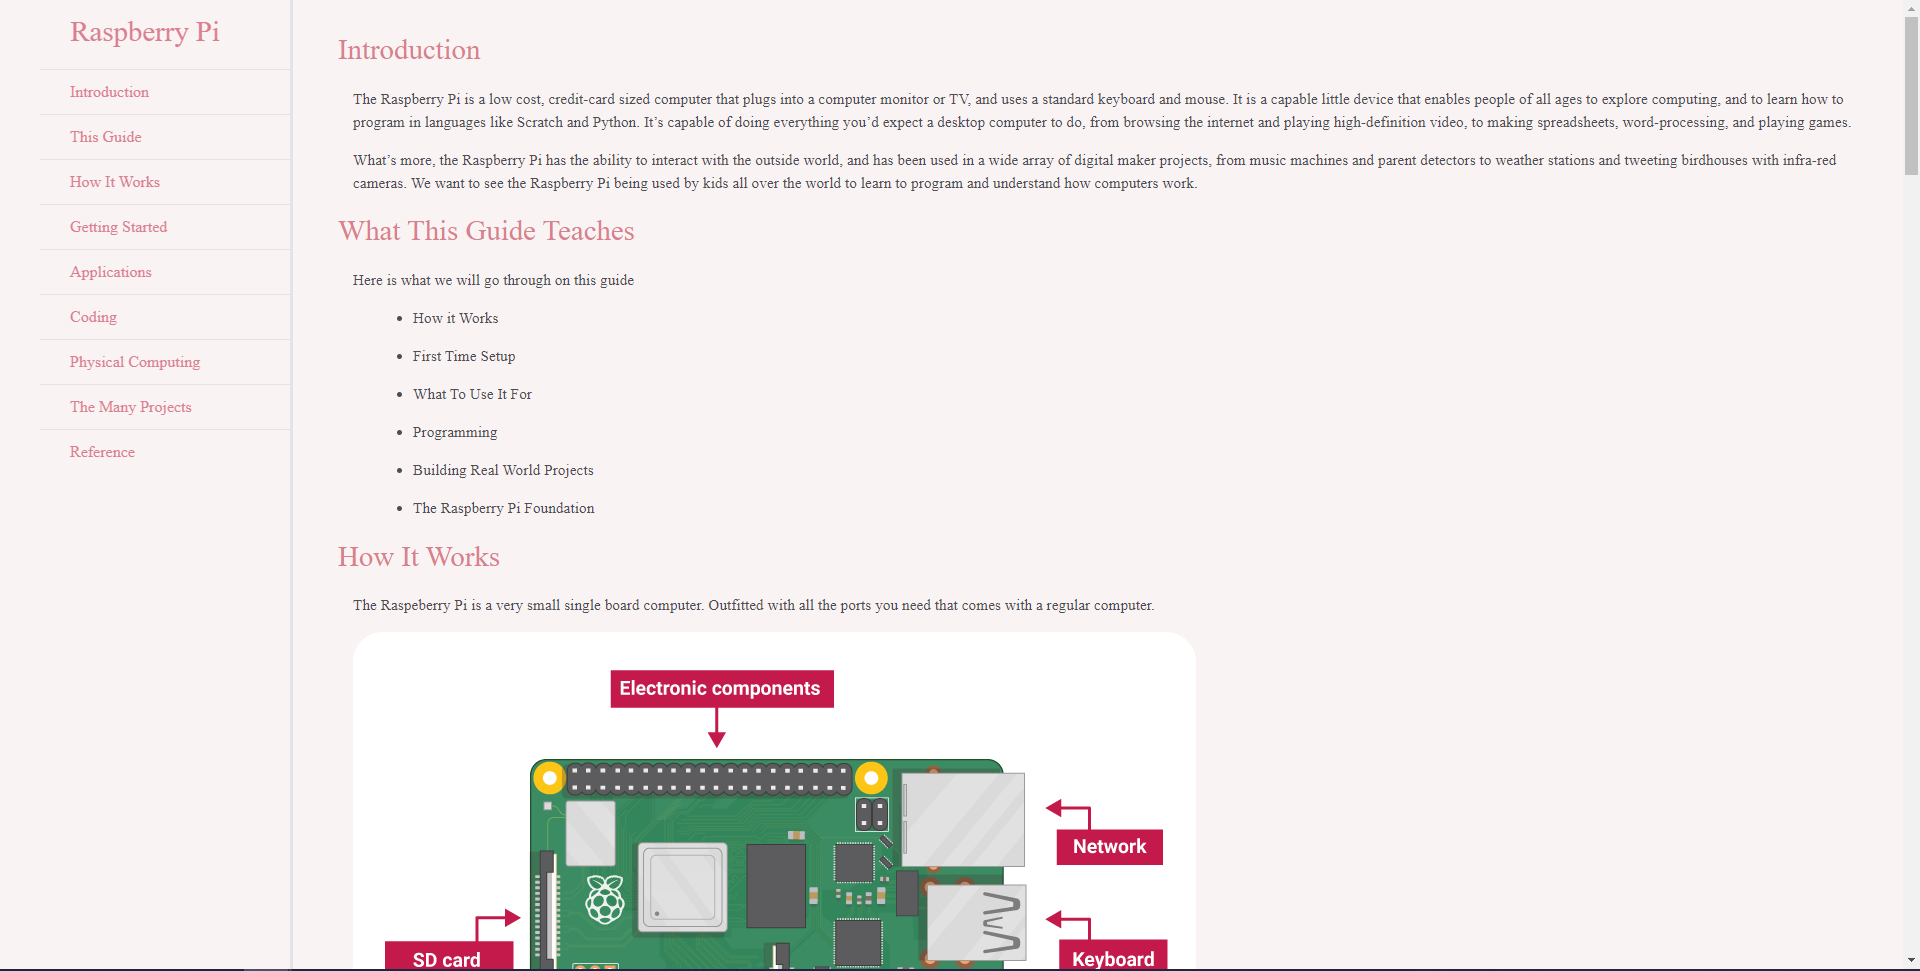
Task: Click the Introduction heading
Action: pyautogui.click(x=408, y=50)
